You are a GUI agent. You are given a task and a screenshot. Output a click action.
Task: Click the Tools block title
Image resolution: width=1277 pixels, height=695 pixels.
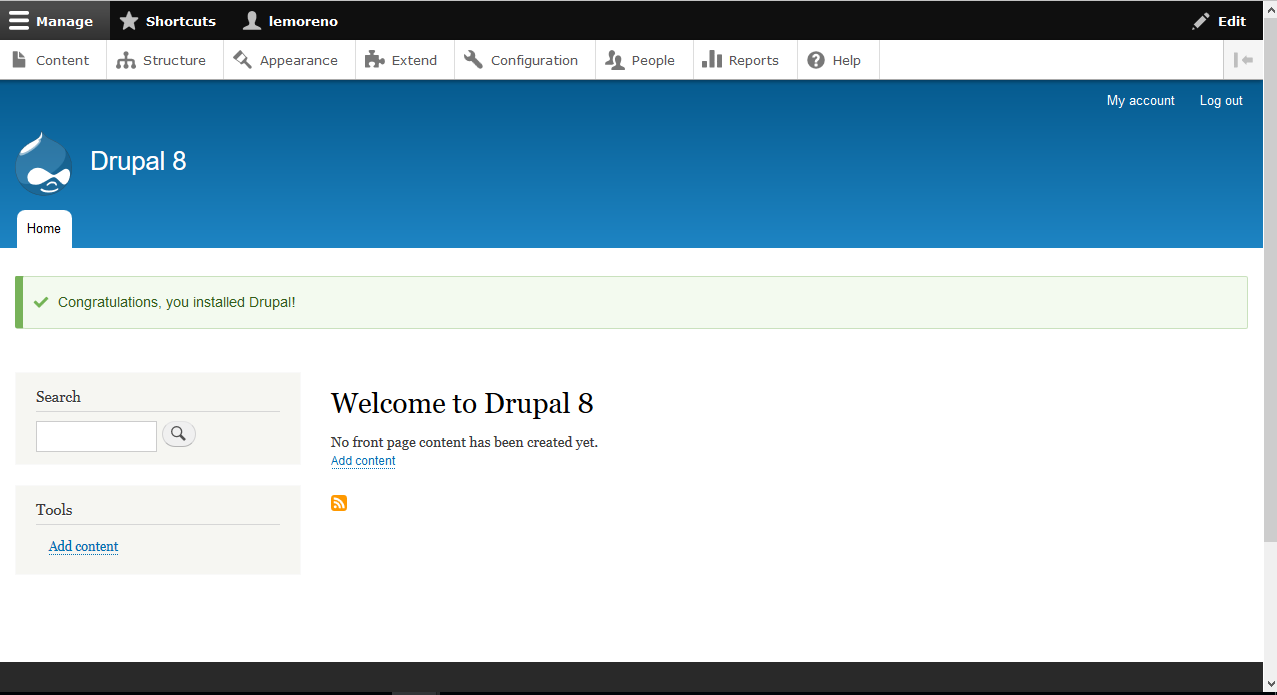54,510
